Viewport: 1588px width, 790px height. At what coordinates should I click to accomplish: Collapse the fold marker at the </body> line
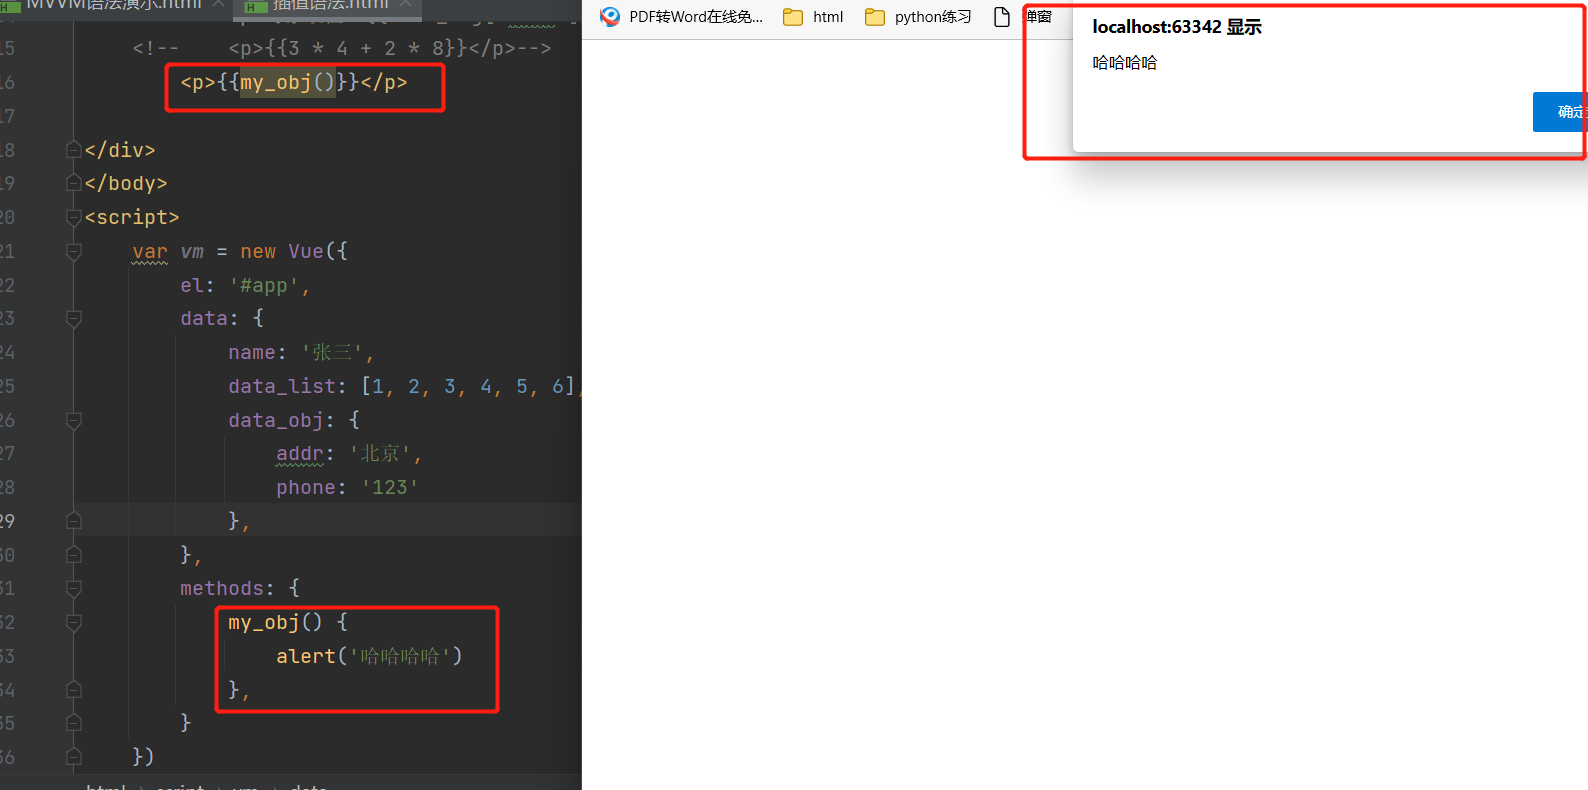click(73, 183)
